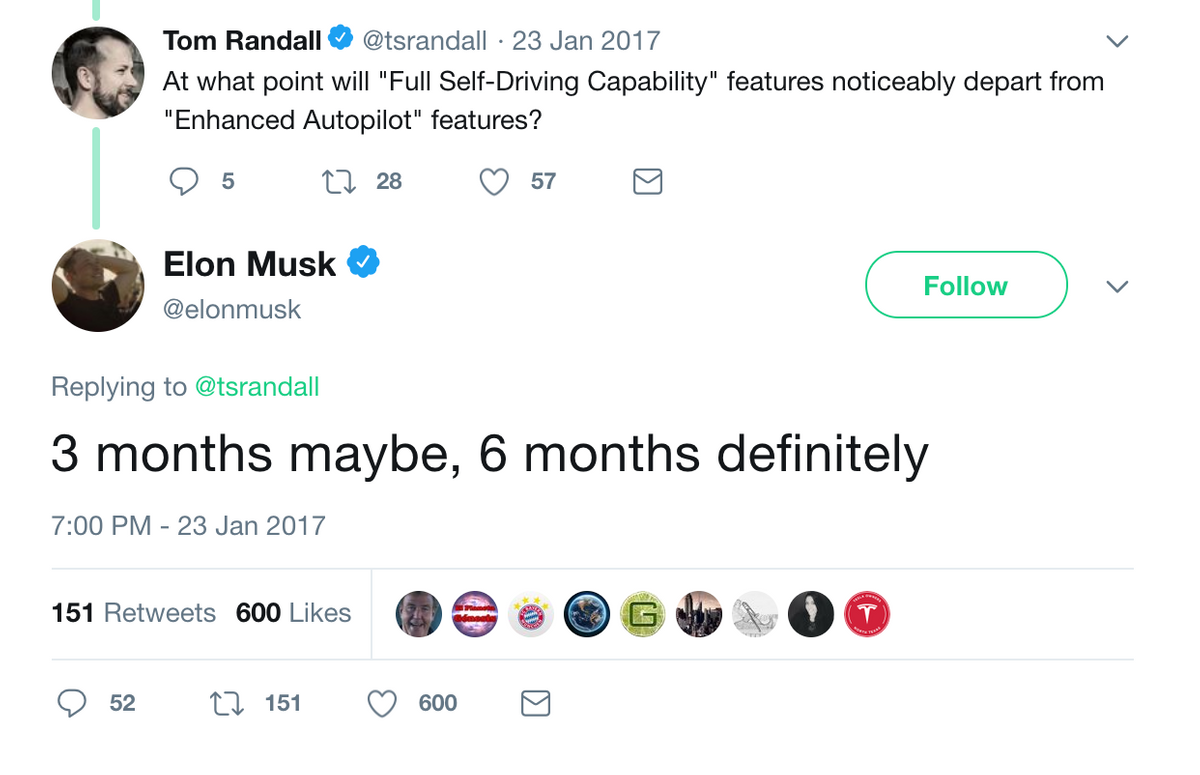The width and height of the screenshot is (1200, 775).
Task: Open dropdown caret on Tom Randall's tweet
Action: (x=1117, y=41)
